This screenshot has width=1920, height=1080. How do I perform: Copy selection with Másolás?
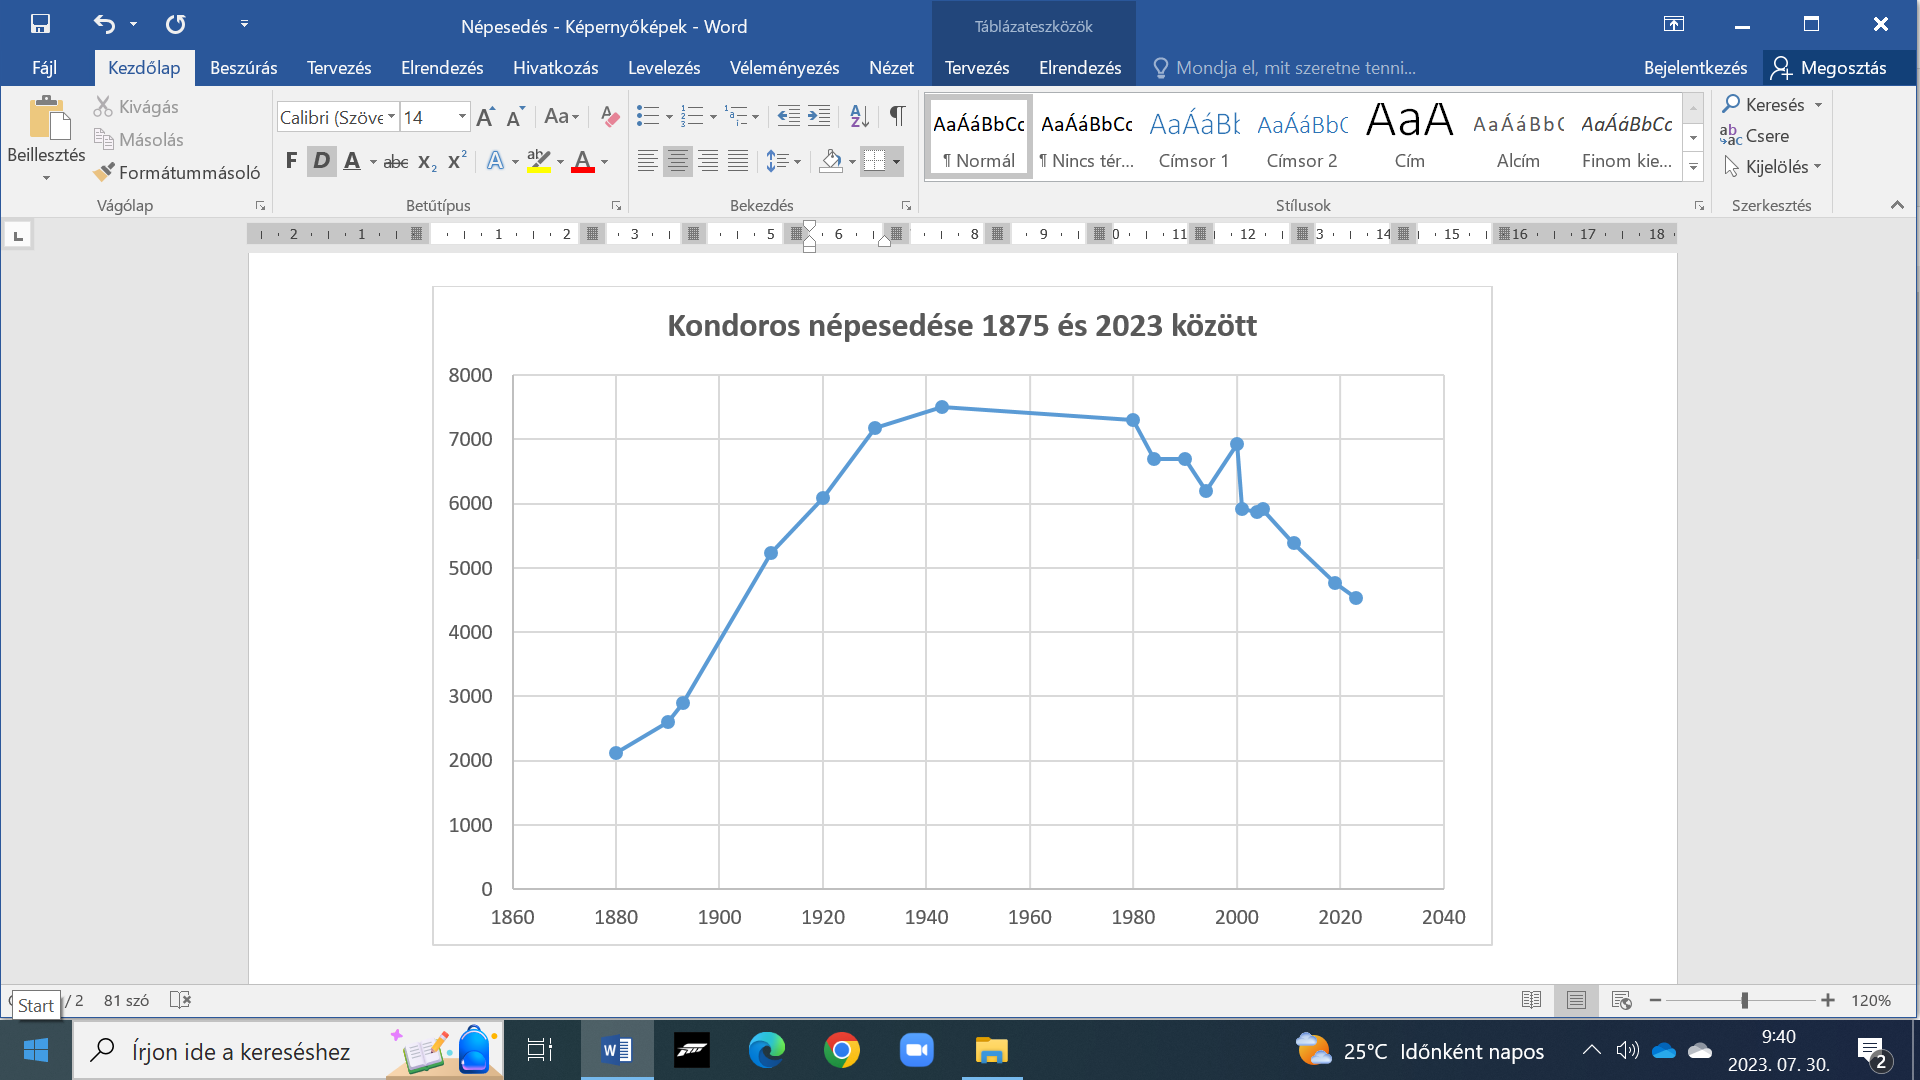pos(139,140)
